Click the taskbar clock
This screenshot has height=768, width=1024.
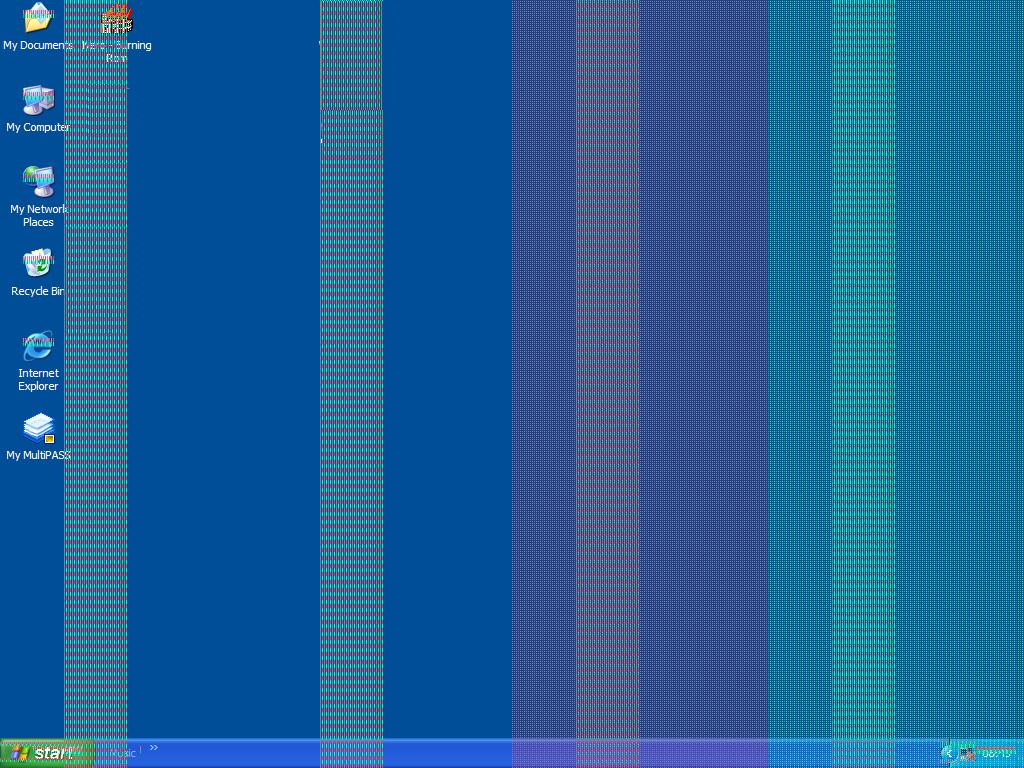996,753
